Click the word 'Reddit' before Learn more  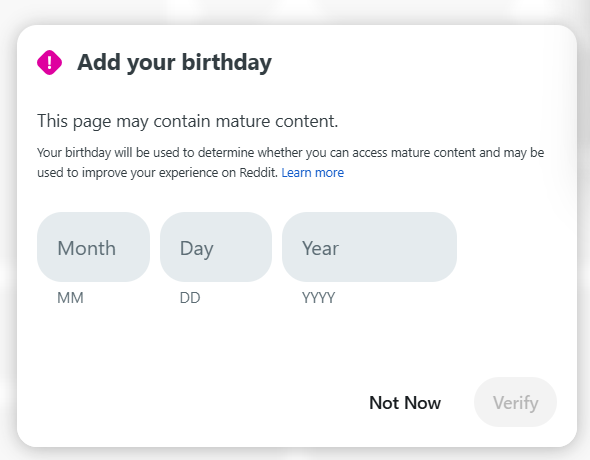(258, 173)
